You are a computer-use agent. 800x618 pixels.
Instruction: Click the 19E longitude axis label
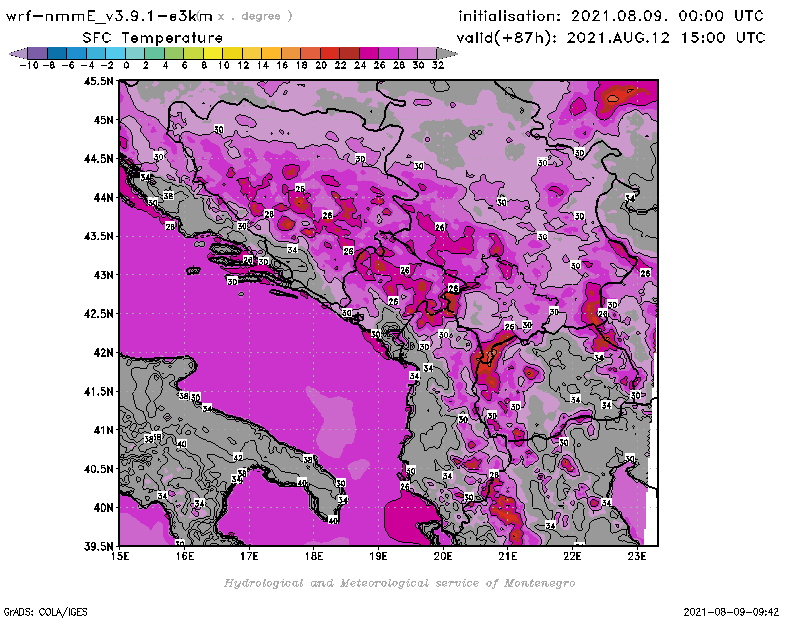379,556
